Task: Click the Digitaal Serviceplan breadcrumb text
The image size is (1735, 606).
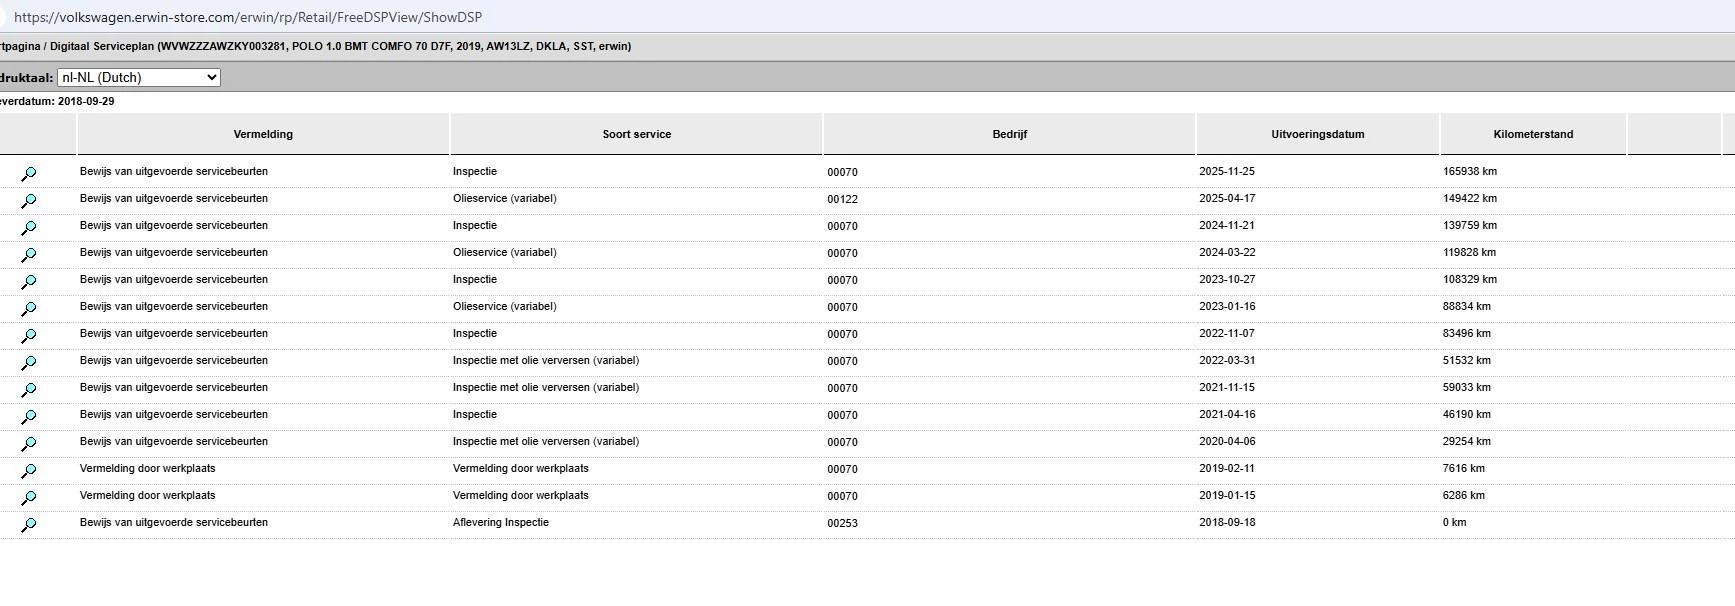Action: 102,46
